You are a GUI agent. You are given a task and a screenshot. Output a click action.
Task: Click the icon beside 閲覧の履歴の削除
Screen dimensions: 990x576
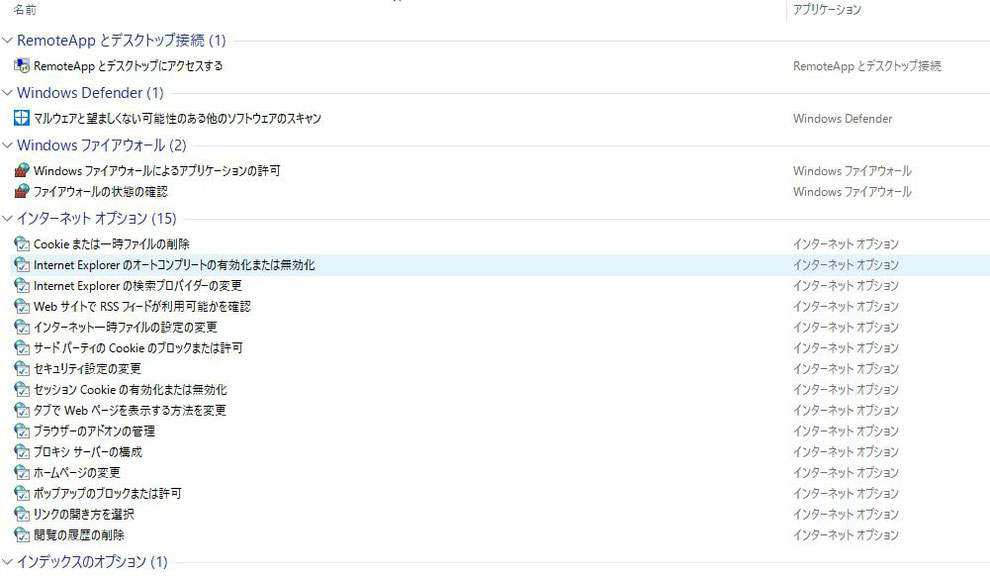[21, 535]
